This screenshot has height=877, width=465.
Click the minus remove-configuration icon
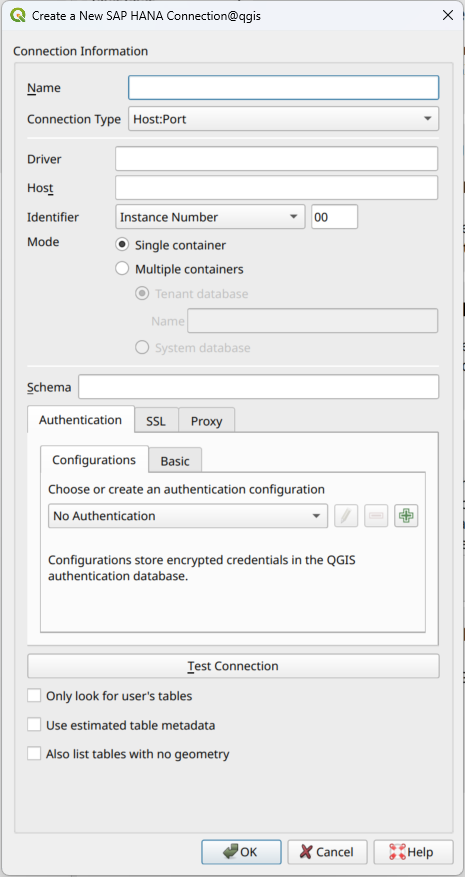376,516
